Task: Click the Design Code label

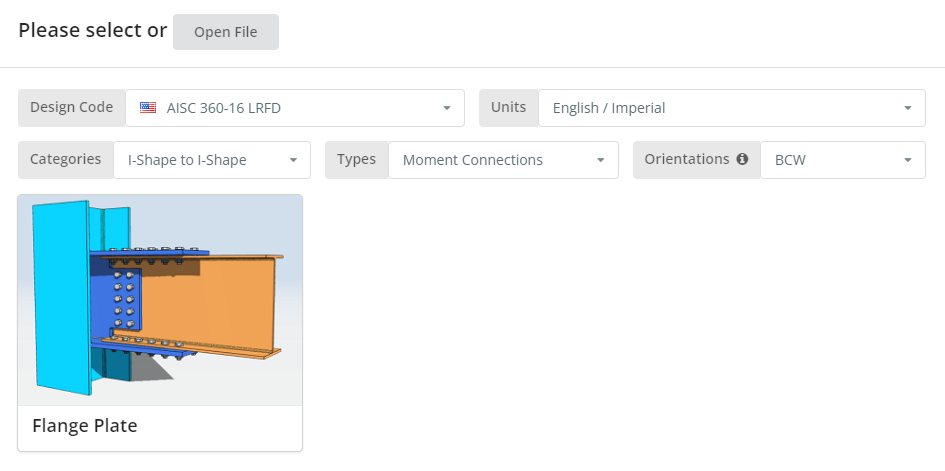Action: (72, 107)
